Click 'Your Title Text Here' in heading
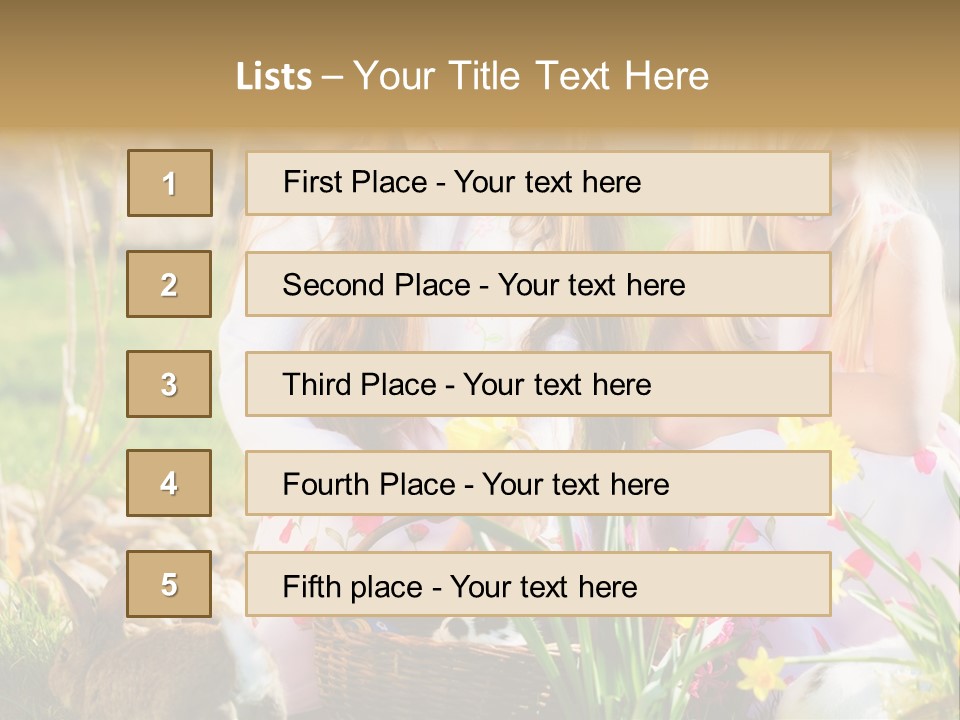 [x=531, y=76]
